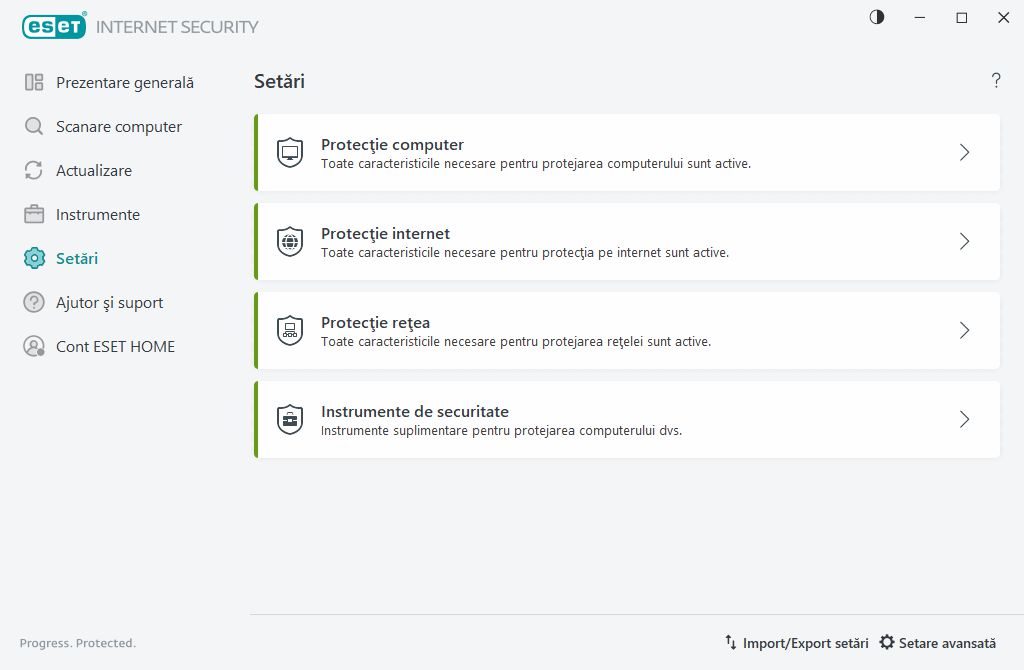Open Setare avansată
Screen dimensions: 1024x670
[938, 642]
